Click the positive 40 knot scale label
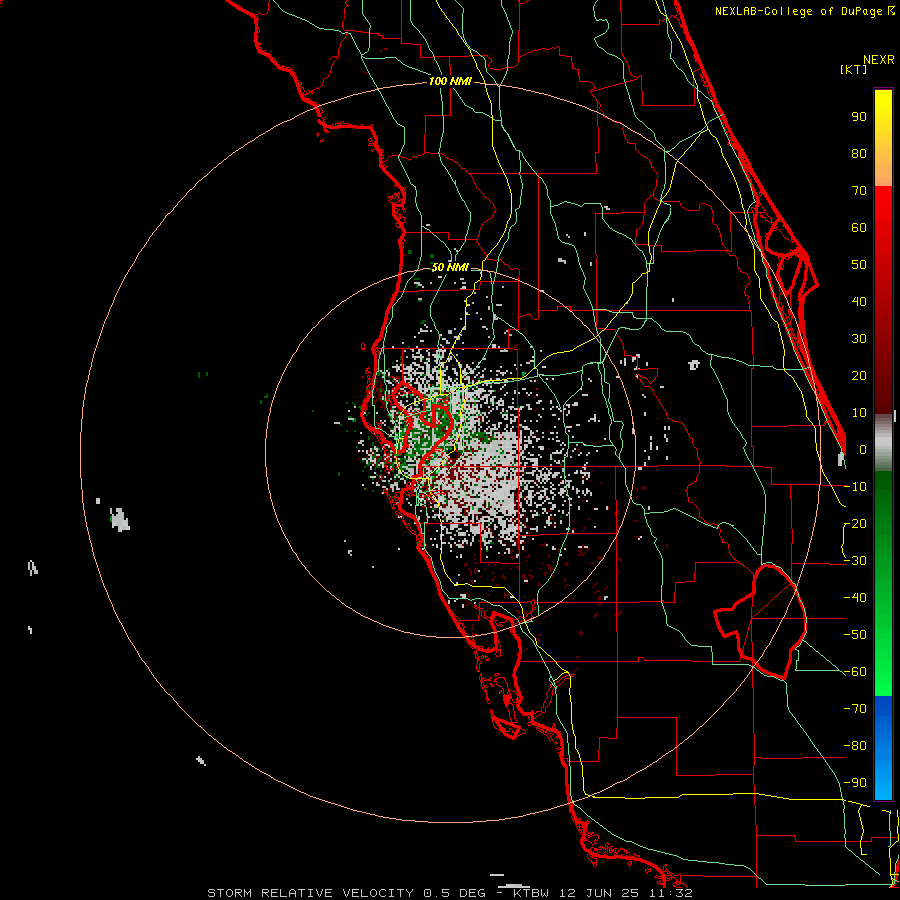 click(859, 301)
